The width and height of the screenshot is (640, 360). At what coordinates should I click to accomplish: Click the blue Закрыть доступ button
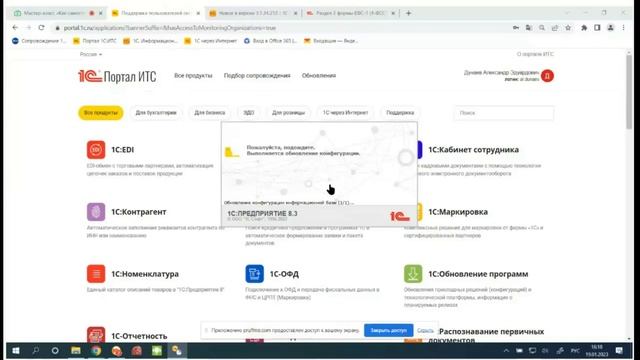coord(388,330)
